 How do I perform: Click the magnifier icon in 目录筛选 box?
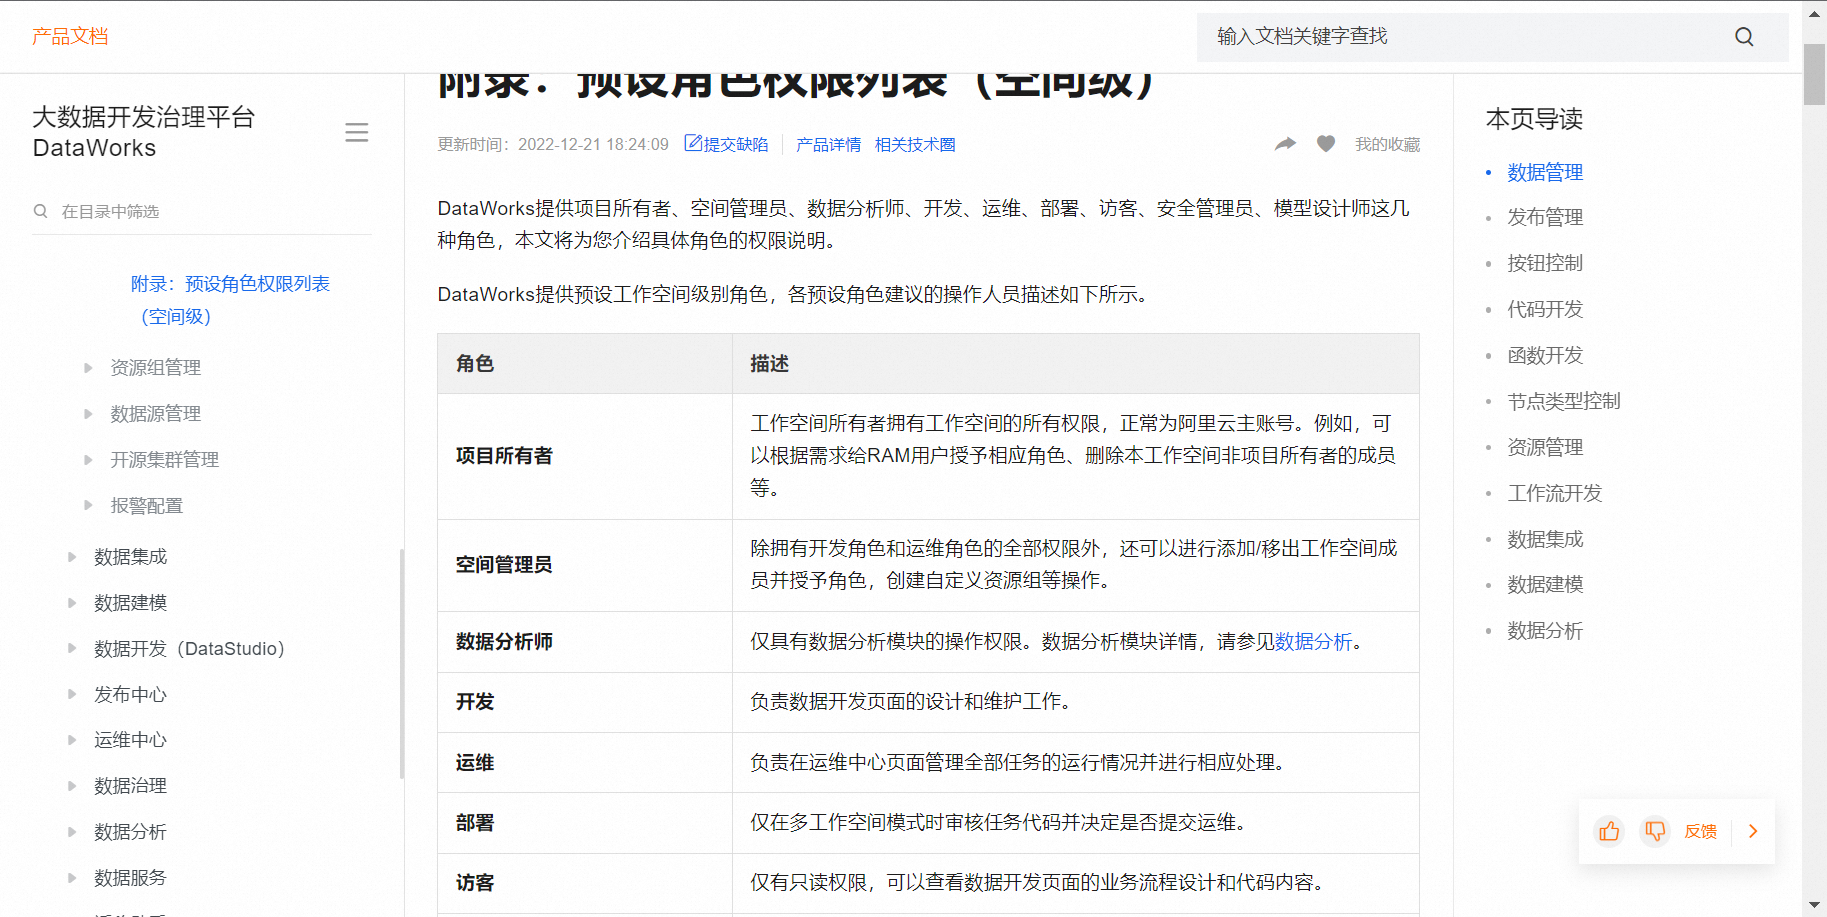pyautogui.click(x=41, y=211)
